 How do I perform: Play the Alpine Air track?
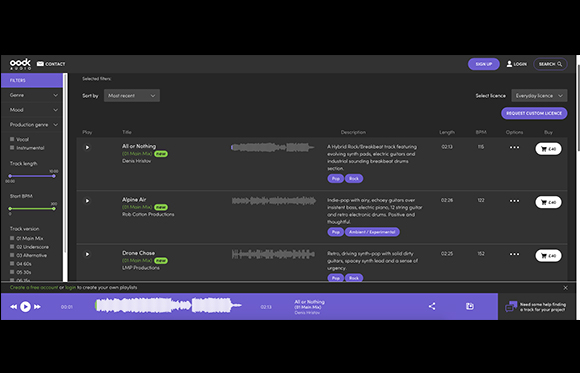87,201
